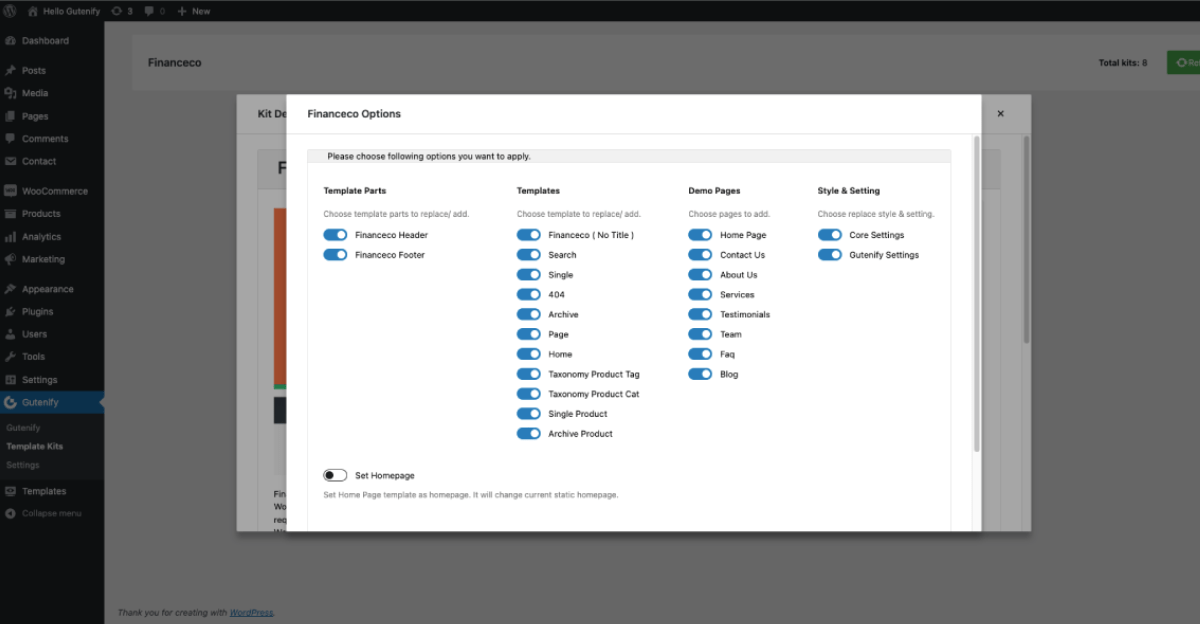1200x624 pixels.
Task: Toggle the Team demo page switch
Action: coord(700,334)
